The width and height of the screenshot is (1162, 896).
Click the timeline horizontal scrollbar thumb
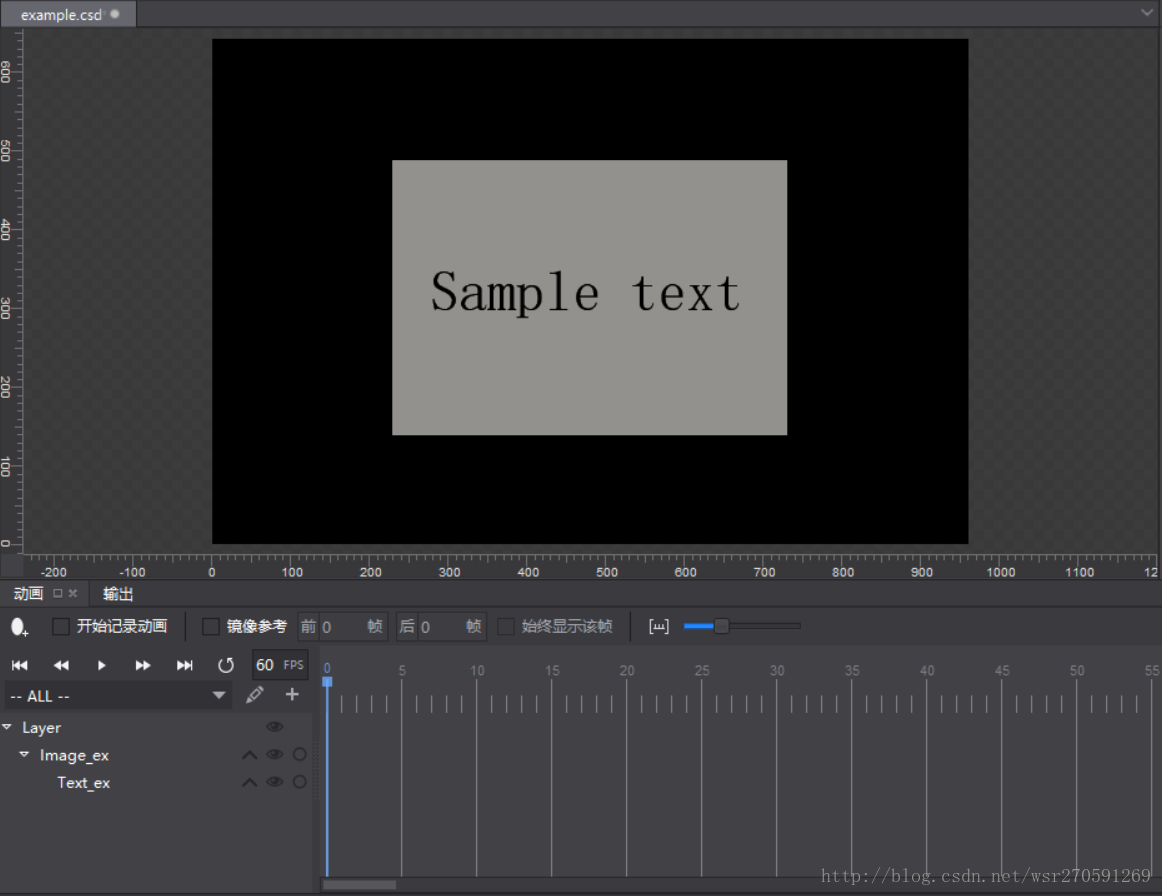[359, 885]
